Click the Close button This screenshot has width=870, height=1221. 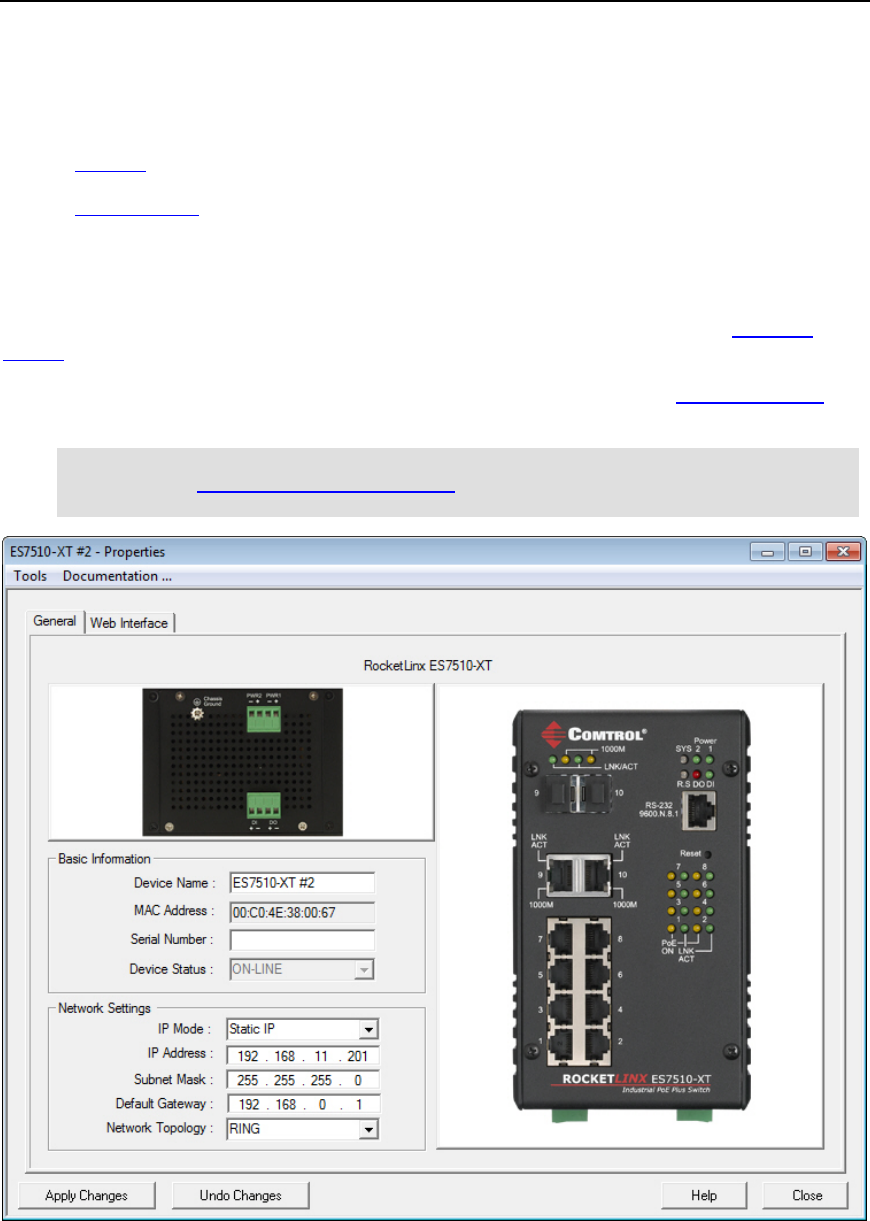806,1195
